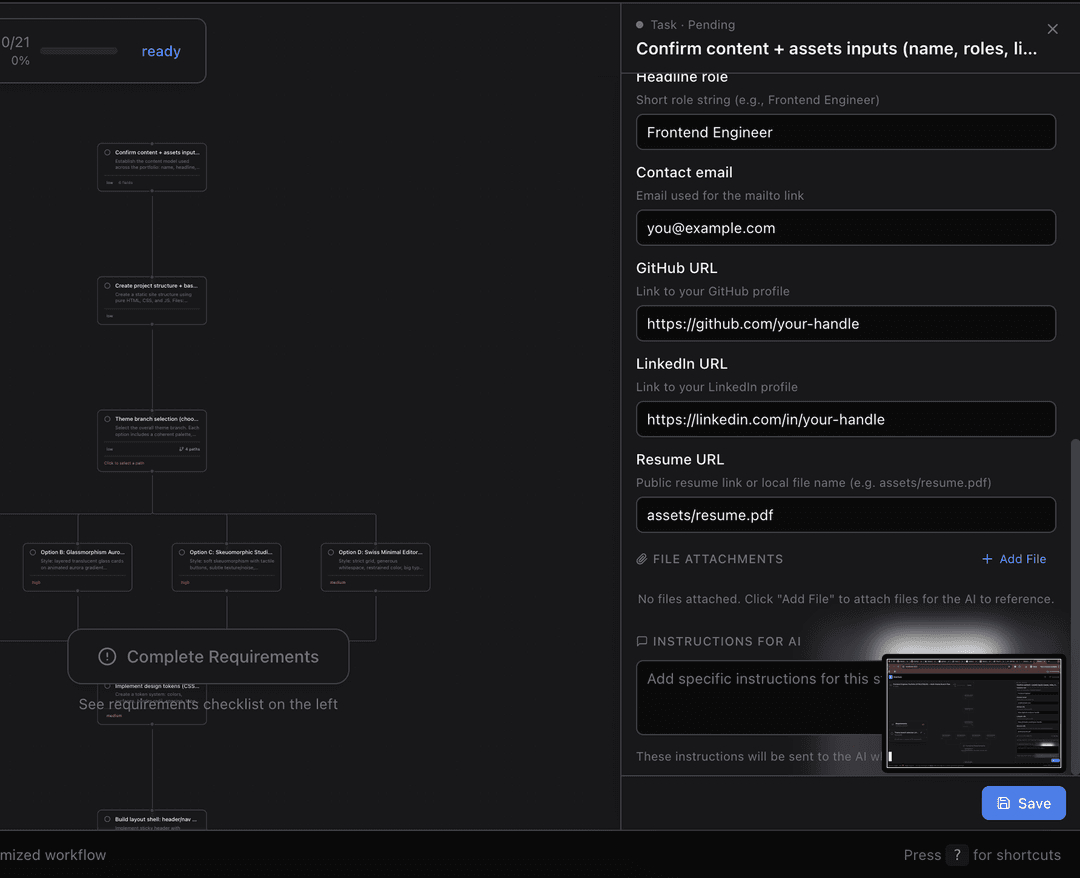Click the 'Link to your GitHub profile' hint
1080x878 pixels.
712,291
